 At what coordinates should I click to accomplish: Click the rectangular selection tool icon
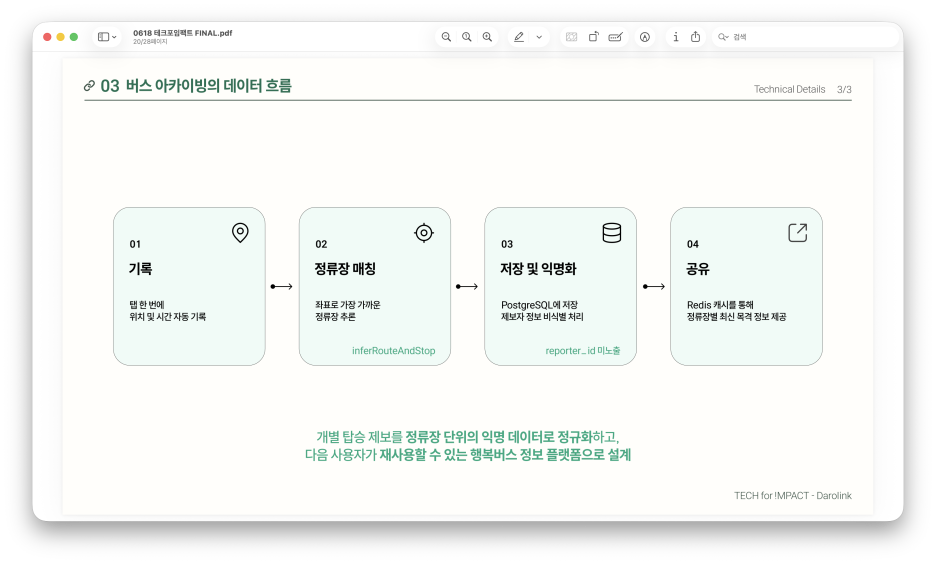click(571, 37)
